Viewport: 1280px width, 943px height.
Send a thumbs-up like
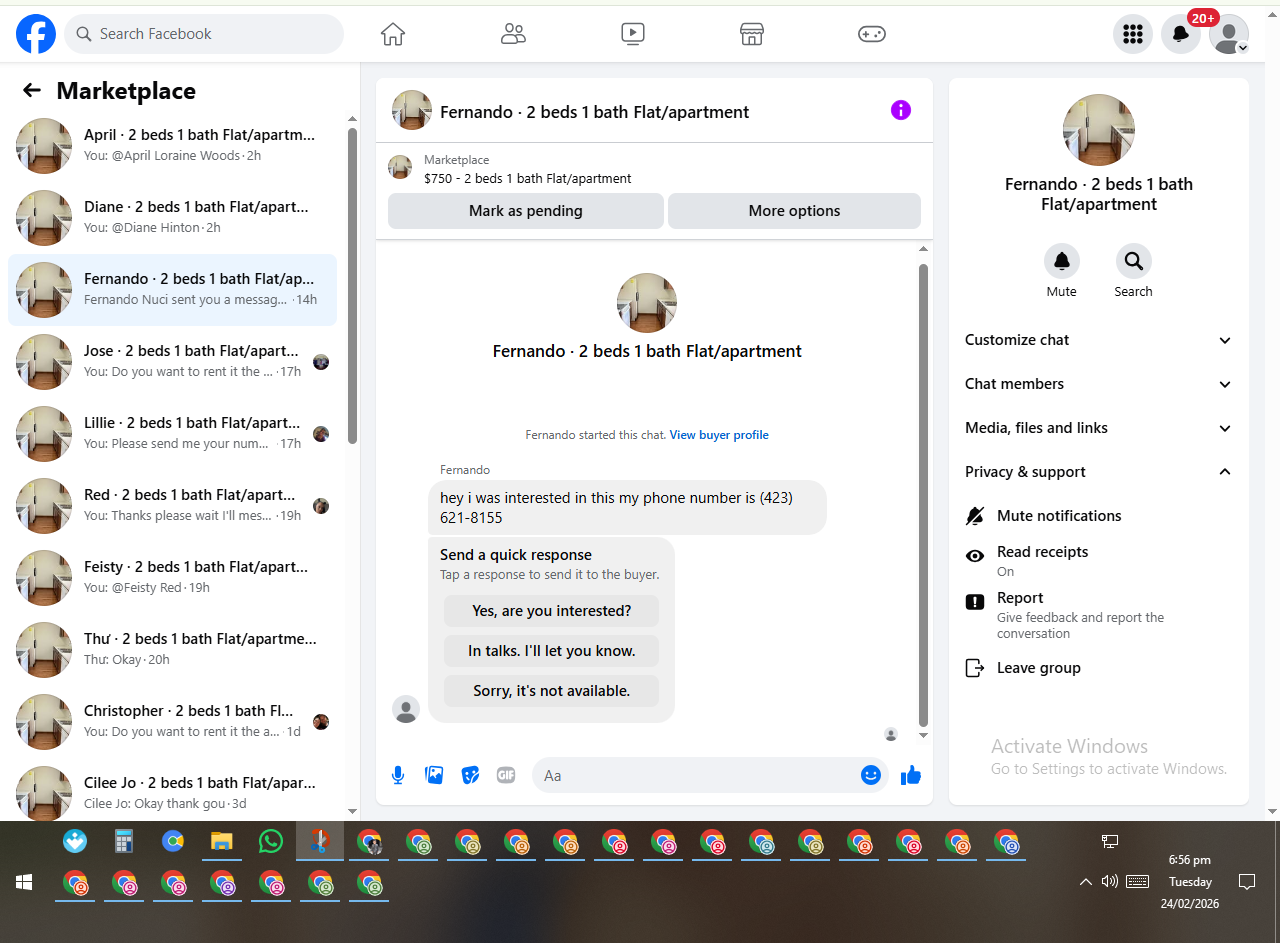click(911, 775)
